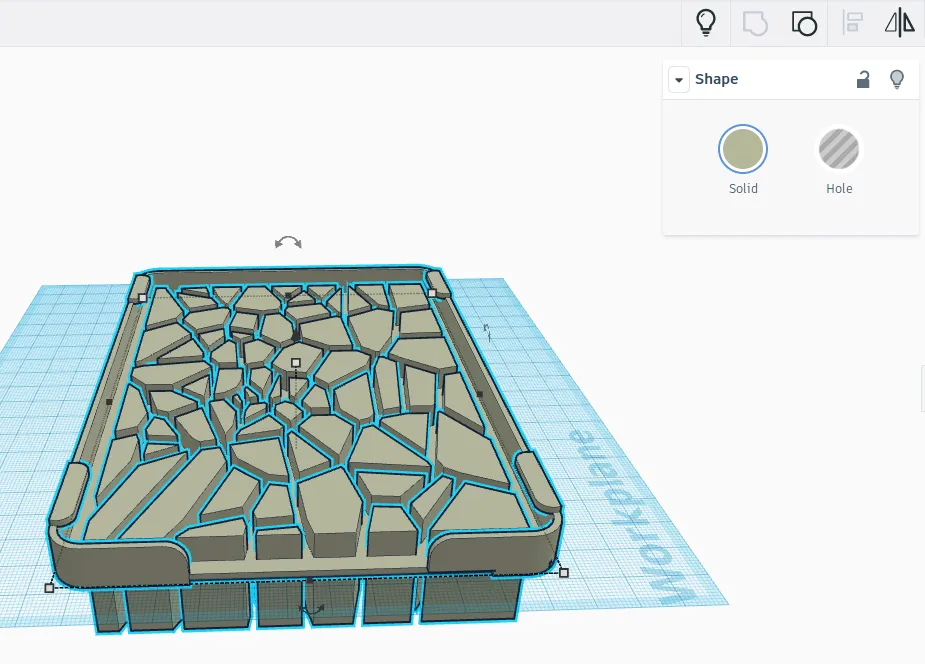Screen dimensions: 925x664
Task: Click the bottom-left corner resize handle
Action: coord(50,588)
